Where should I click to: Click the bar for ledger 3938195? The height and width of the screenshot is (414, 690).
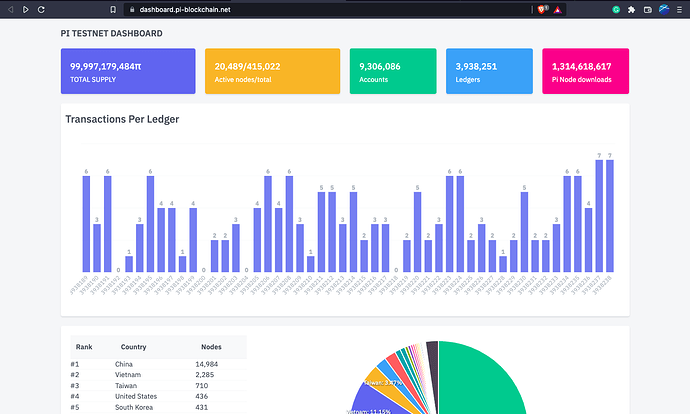[x=150, y=224]
